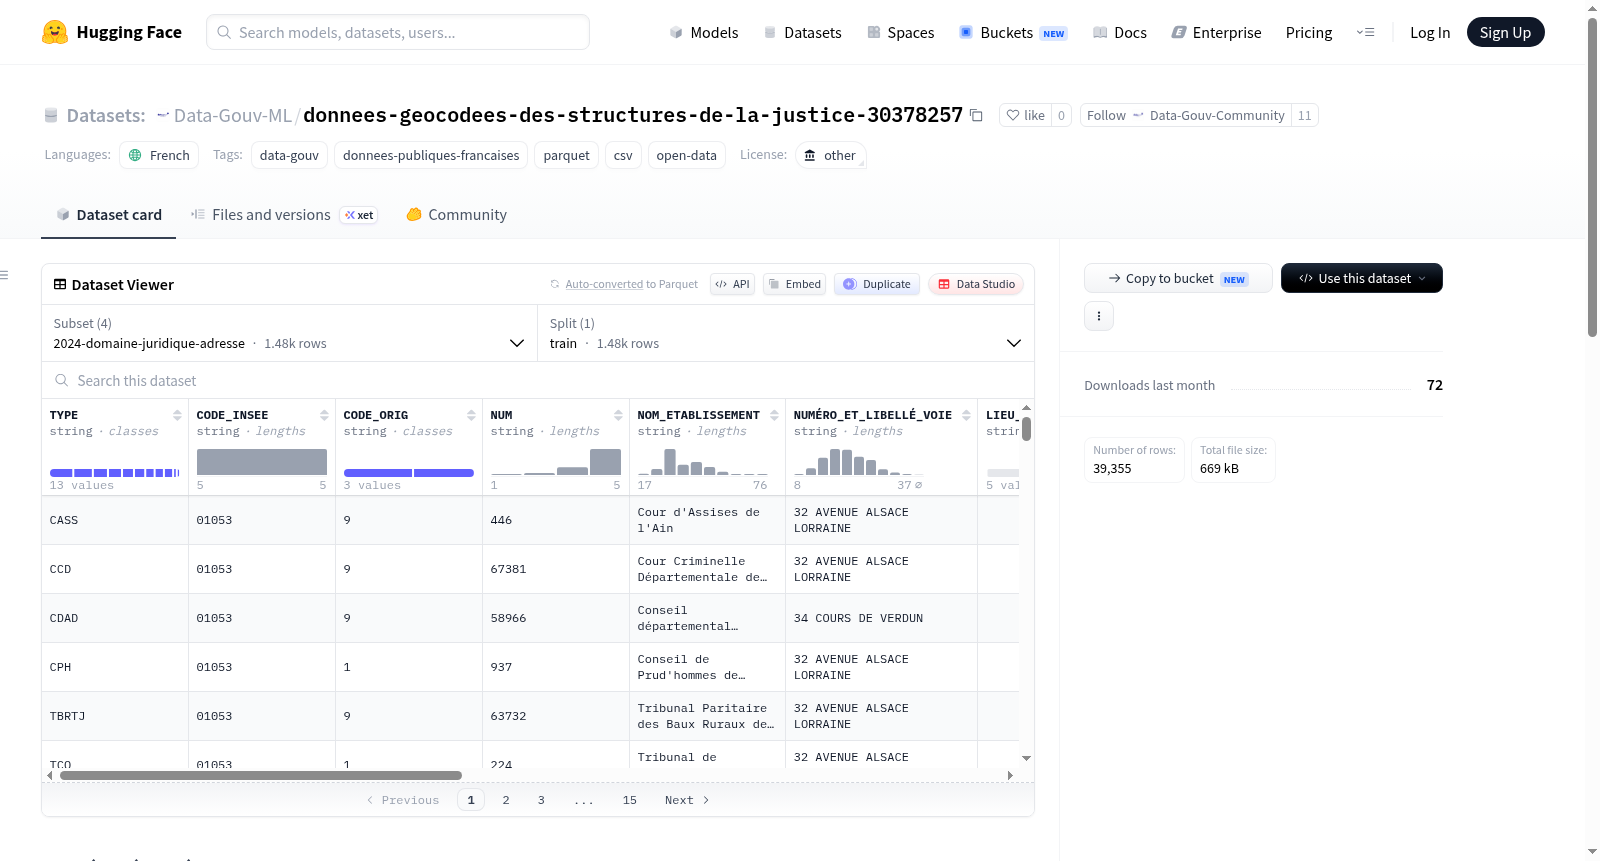Screen dimensions: 1600x861
Task: Go to page 3 of the table
Action: coord(541,800)
